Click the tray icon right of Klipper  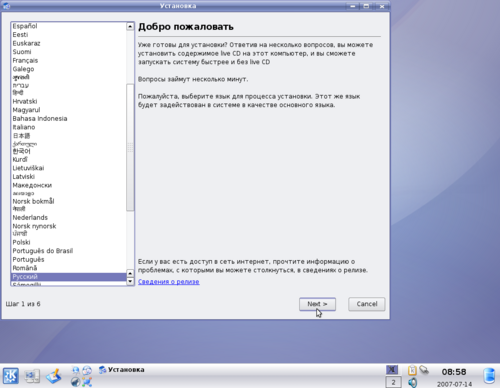coord(424,370)
